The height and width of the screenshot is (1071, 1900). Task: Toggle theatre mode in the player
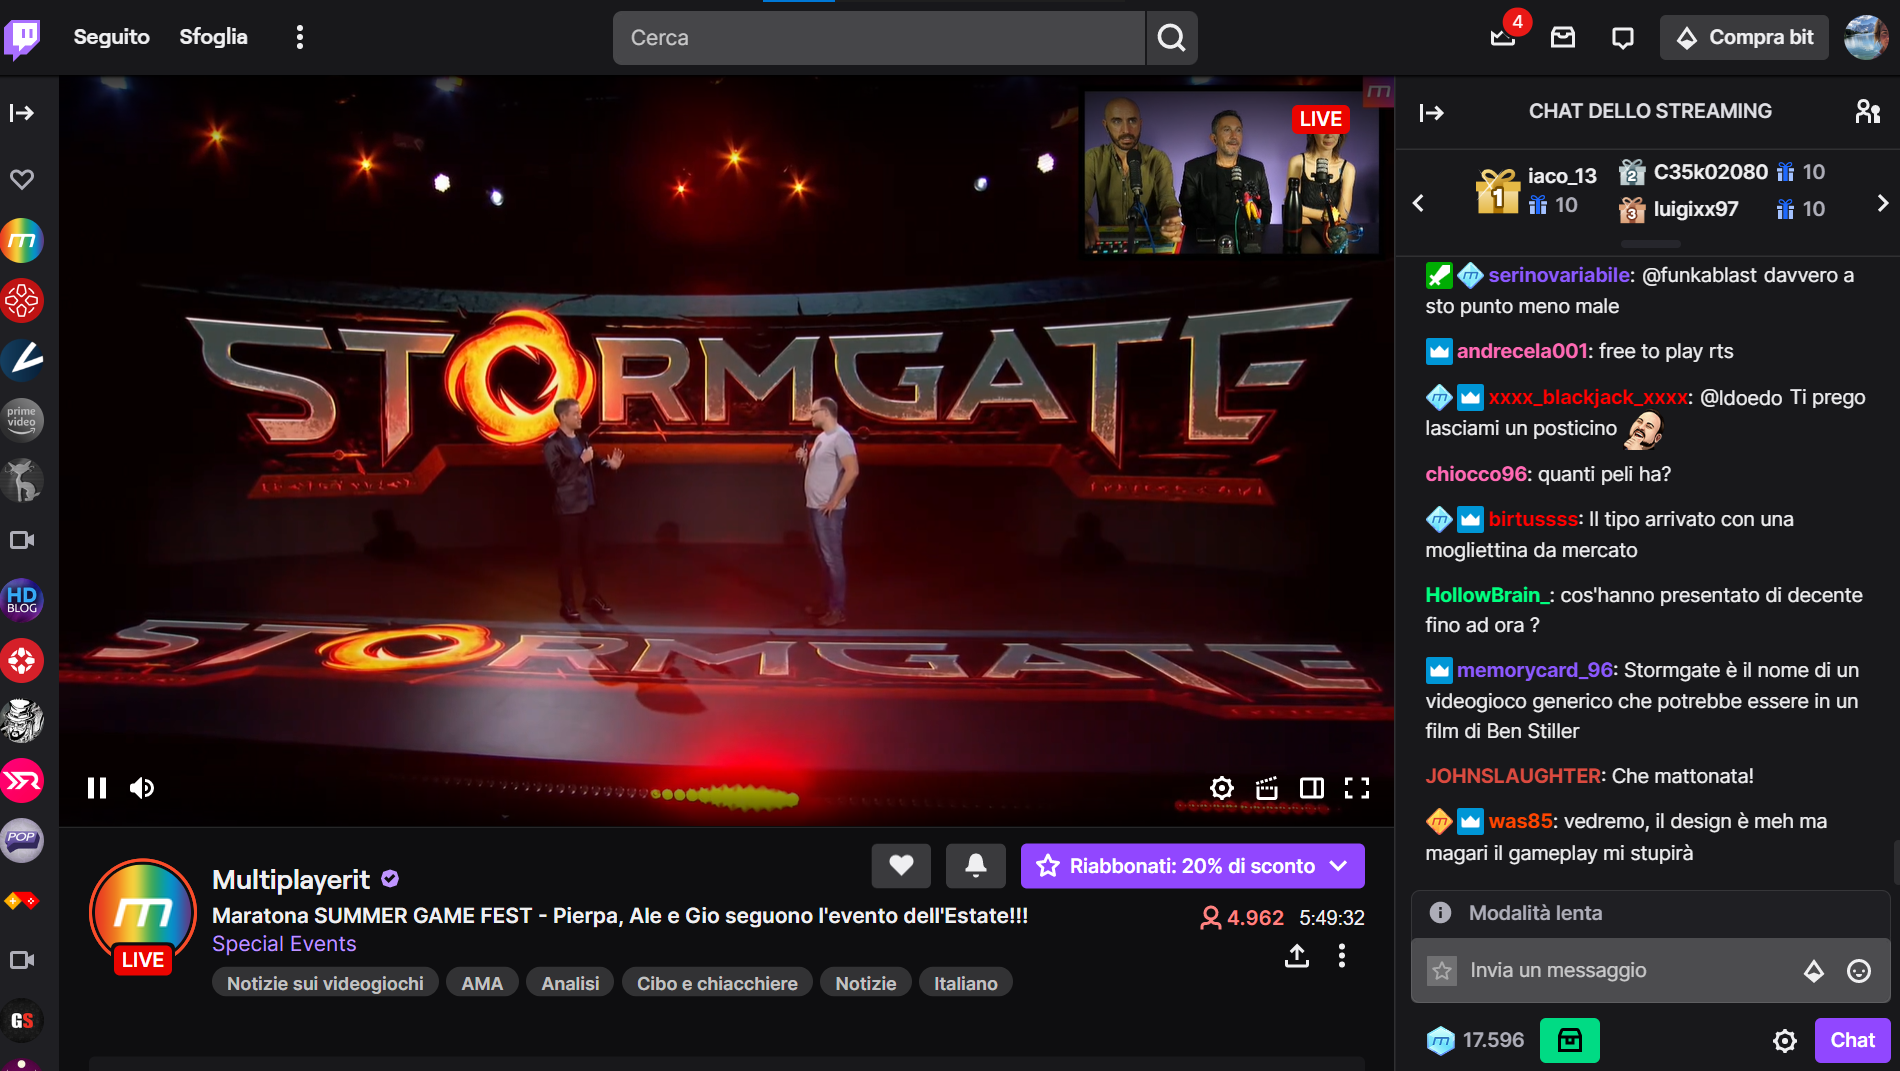(x=1312, y=788)
